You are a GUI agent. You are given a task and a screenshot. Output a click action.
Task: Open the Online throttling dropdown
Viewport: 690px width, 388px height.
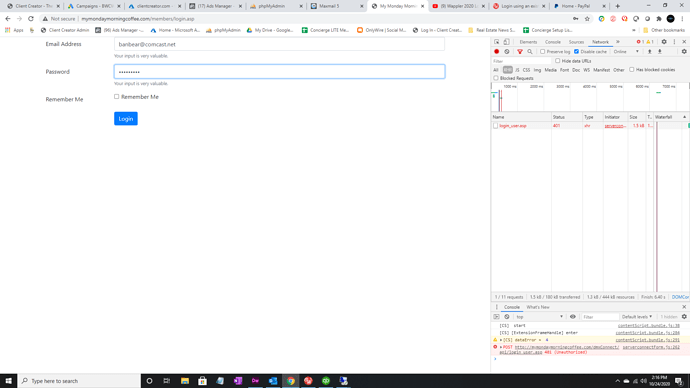pos(626,51)
